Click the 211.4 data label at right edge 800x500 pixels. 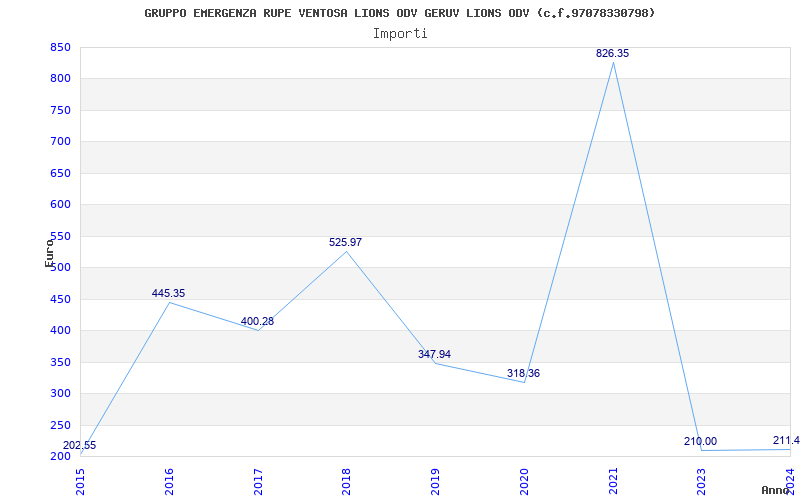(x=786, y=440)
